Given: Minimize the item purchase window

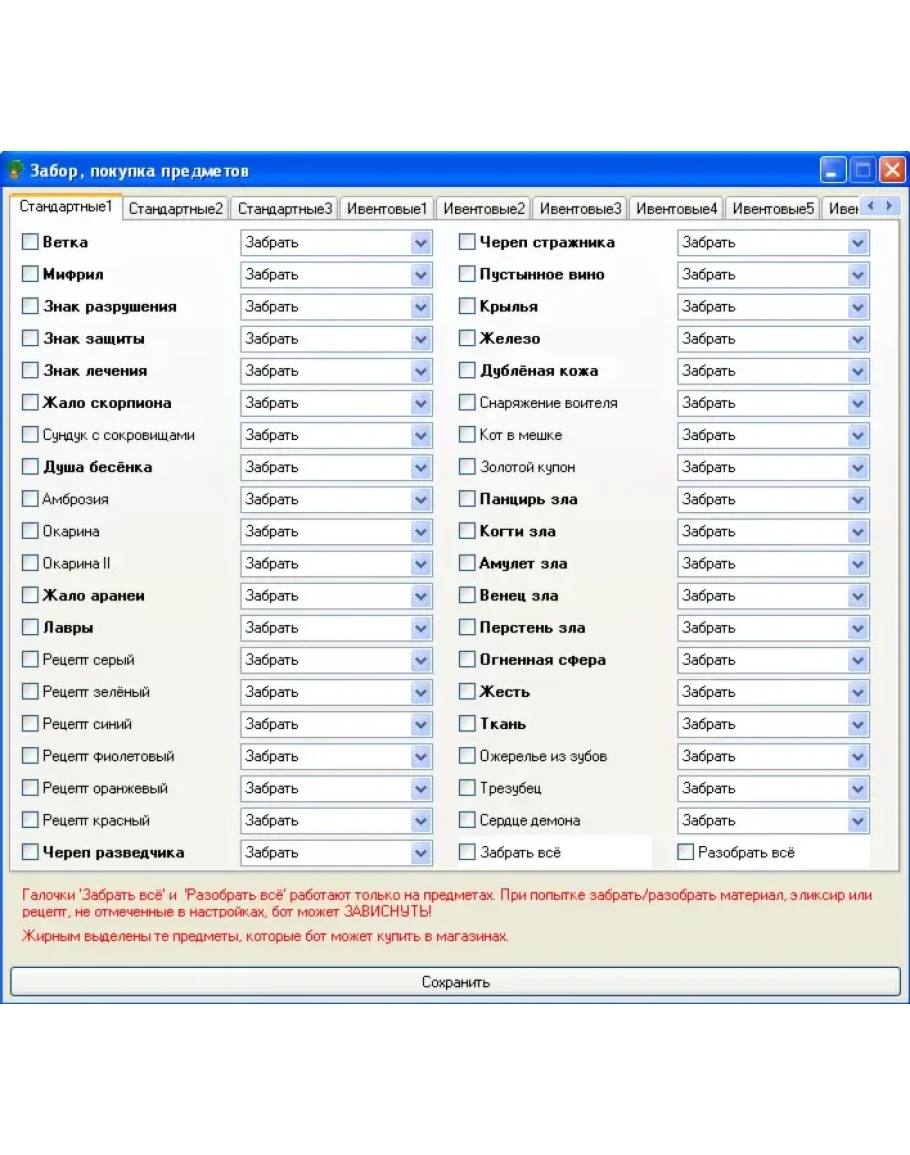Looking at the screenshot, I should 833,170.
